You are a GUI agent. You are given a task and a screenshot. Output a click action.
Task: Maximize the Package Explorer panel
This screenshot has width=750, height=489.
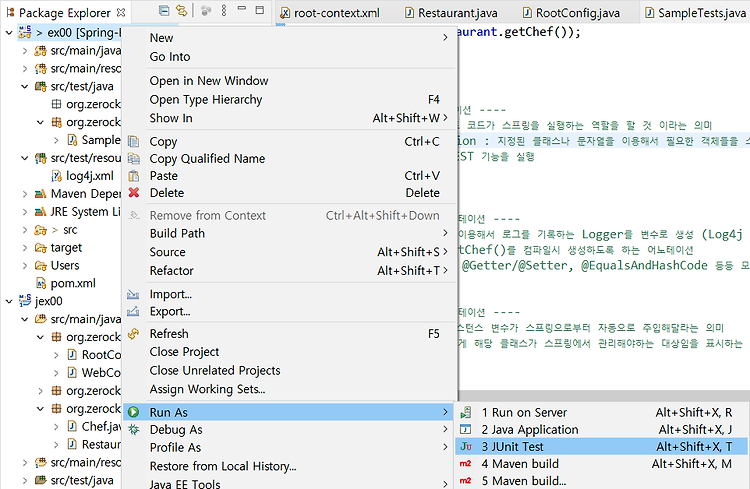[260, 10]
